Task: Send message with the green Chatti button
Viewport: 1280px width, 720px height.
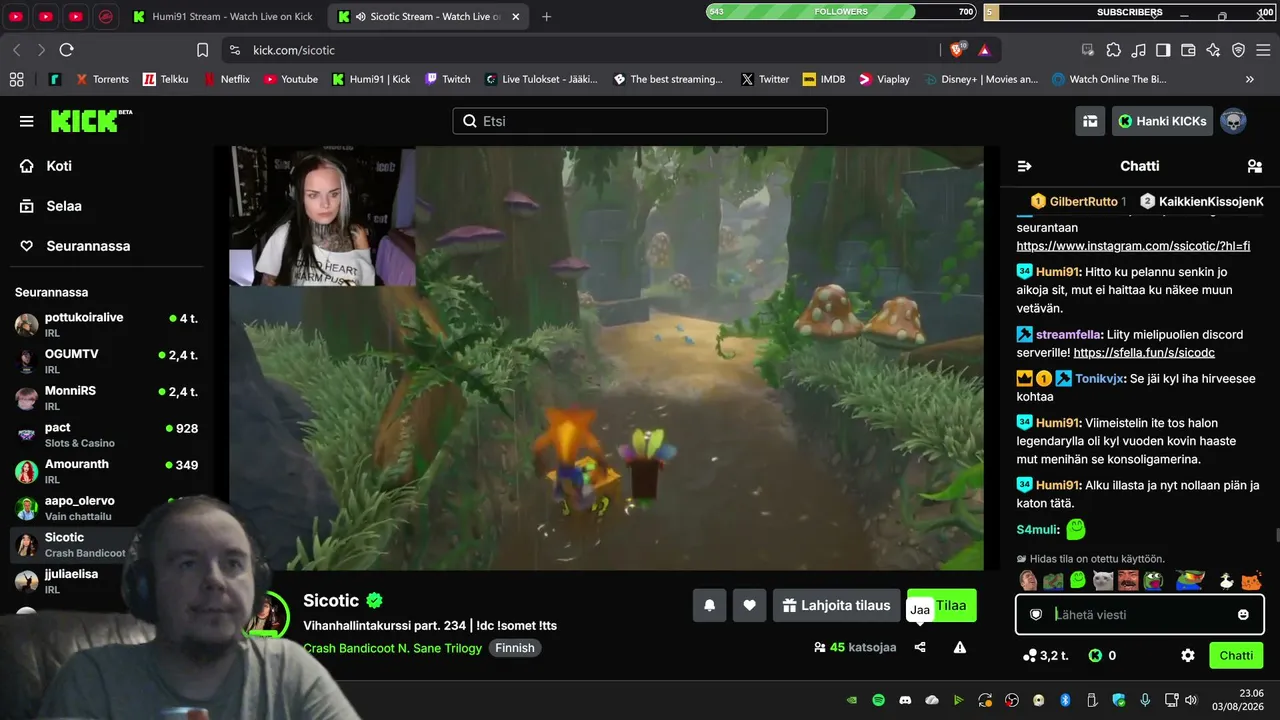Action: click(x=1236, y=656)
